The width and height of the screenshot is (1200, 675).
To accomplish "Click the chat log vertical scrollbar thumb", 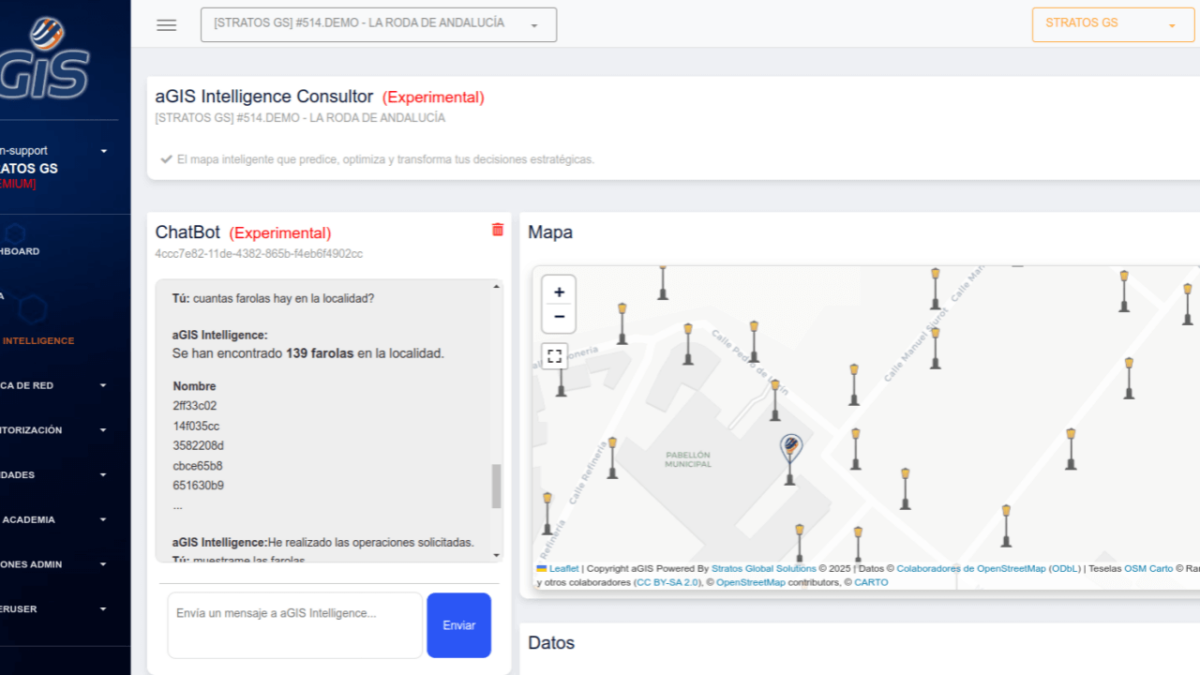I will (496, 486).
